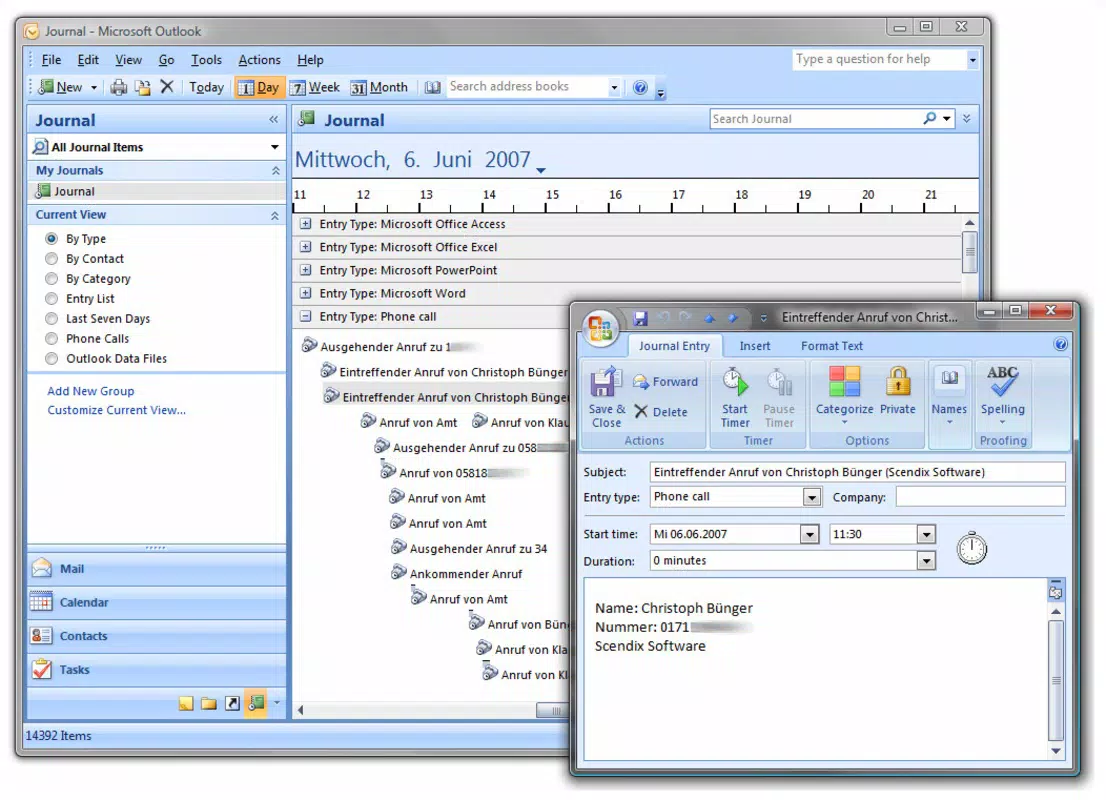1106x800 pixels.
Task: Click the Private lock icon
Action: (x=897, y=389)
